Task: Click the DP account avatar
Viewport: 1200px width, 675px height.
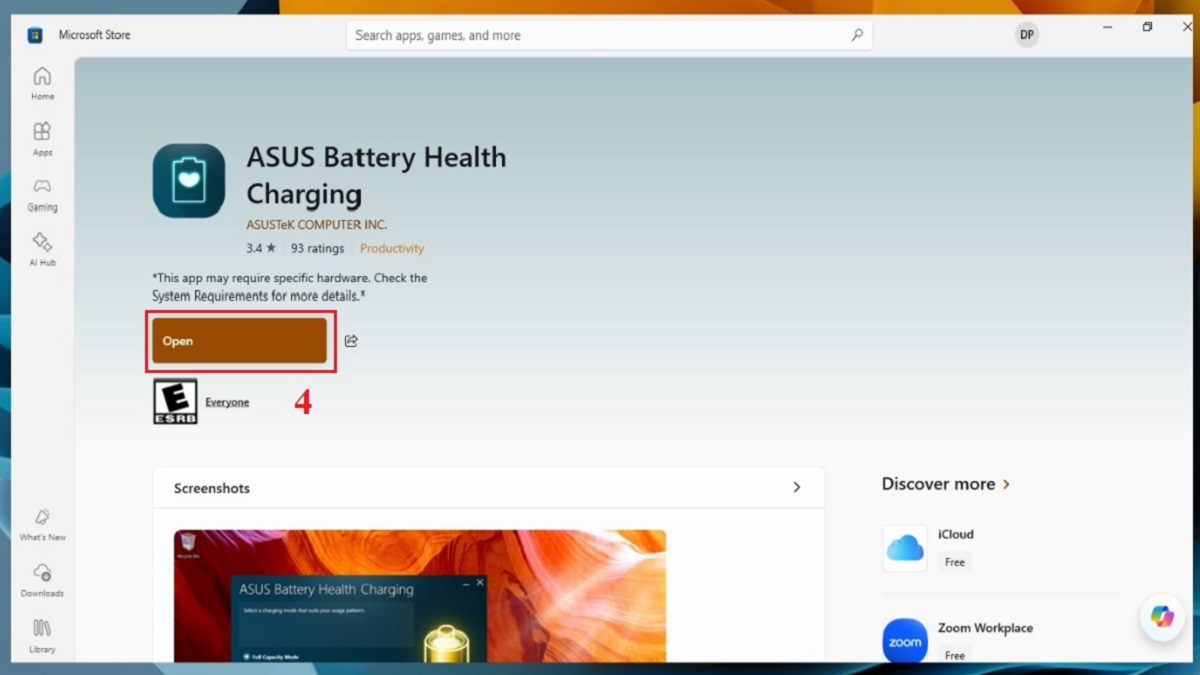Action: pos(1026,34)
